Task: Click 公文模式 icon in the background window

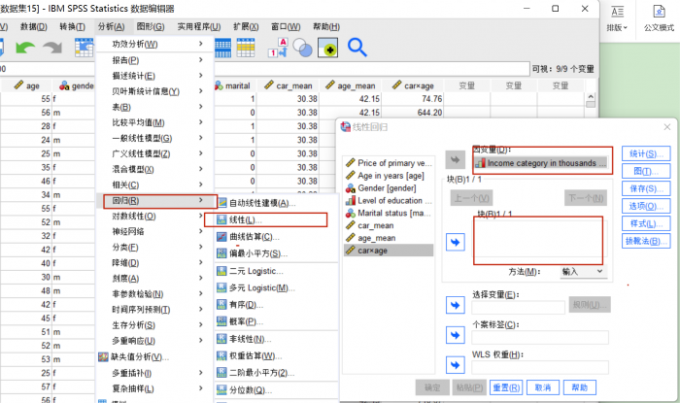Action: click(659, 18)
